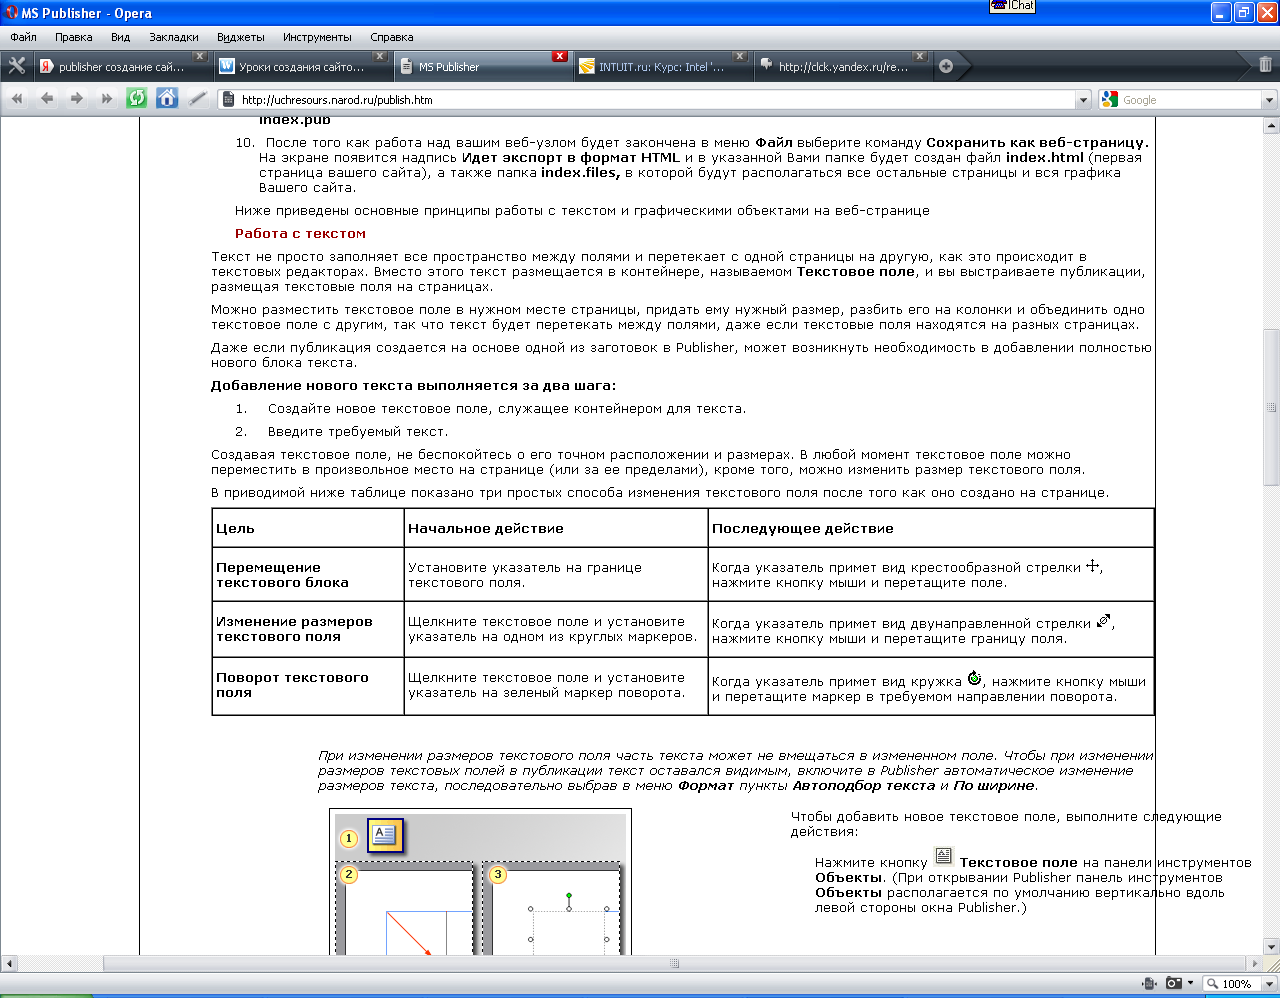Image resolution: width=1280 pixels, height=998 pixels.
Task: Click the Последующее действие table header
Action: (x=931, y=528)
